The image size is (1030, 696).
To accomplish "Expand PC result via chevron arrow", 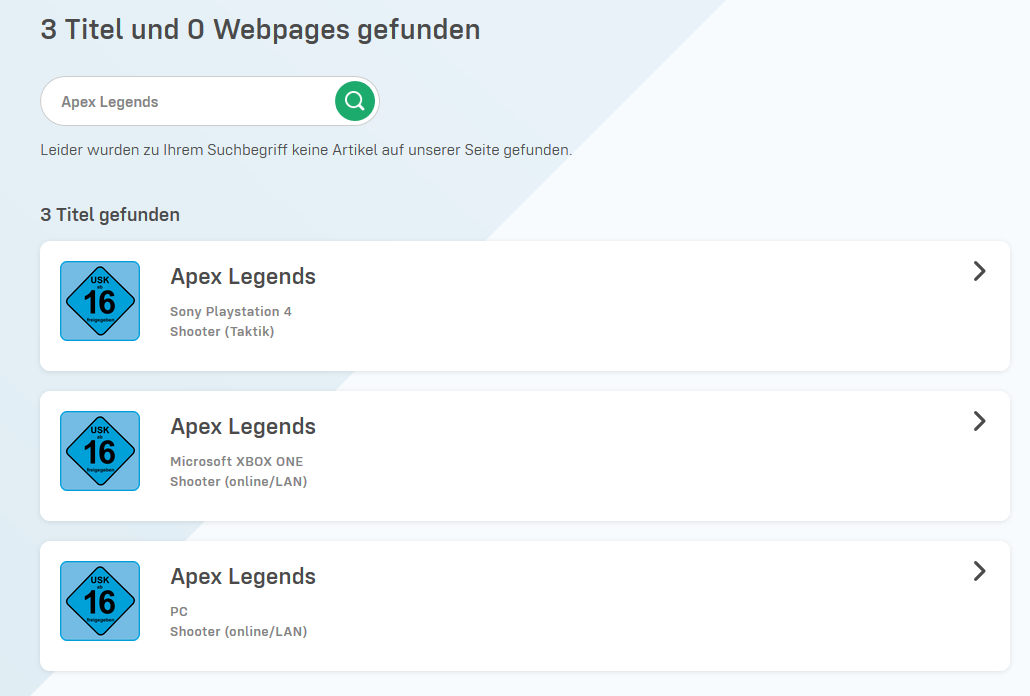I will pyautogui.click(x=979, y=571).
